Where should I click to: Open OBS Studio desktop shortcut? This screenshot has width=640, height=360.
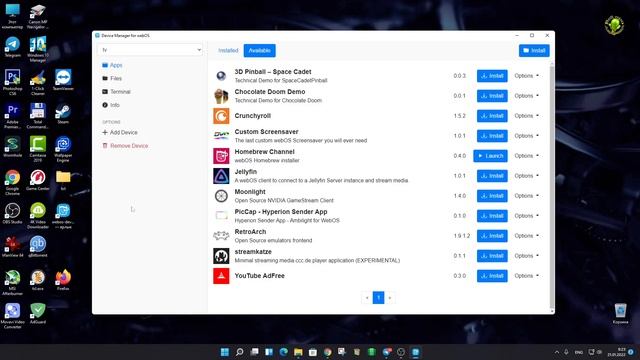tap(13, 214)
